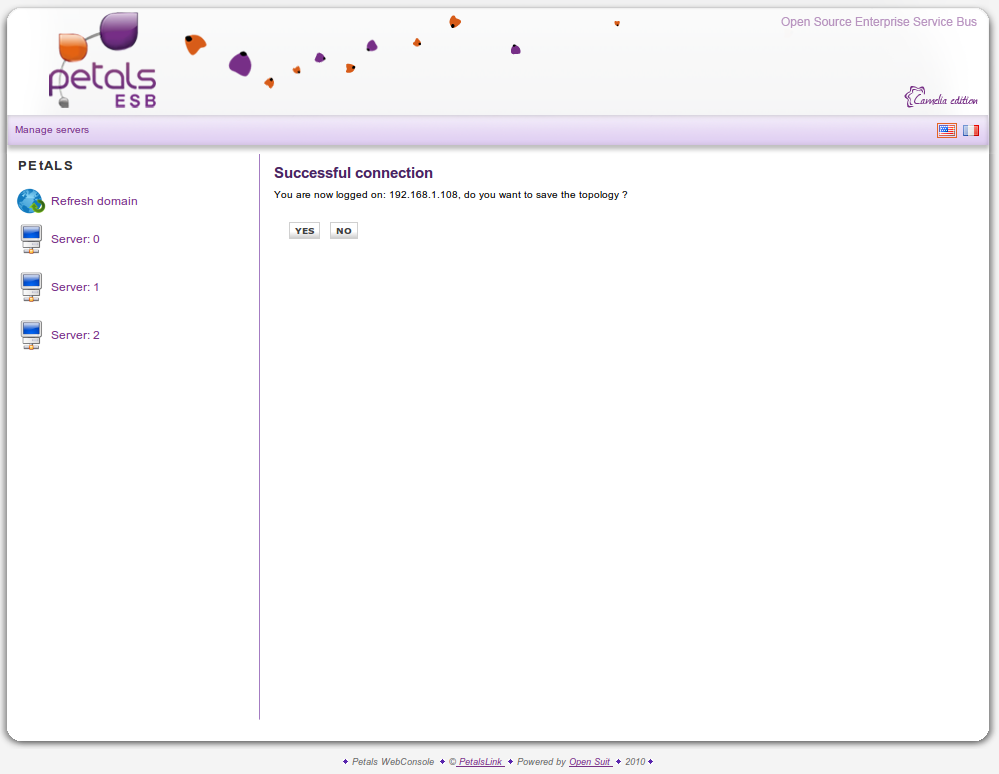Follow the Open Suit footer link
The height and width of the screenshot is (774, 999).
point(590,762)
